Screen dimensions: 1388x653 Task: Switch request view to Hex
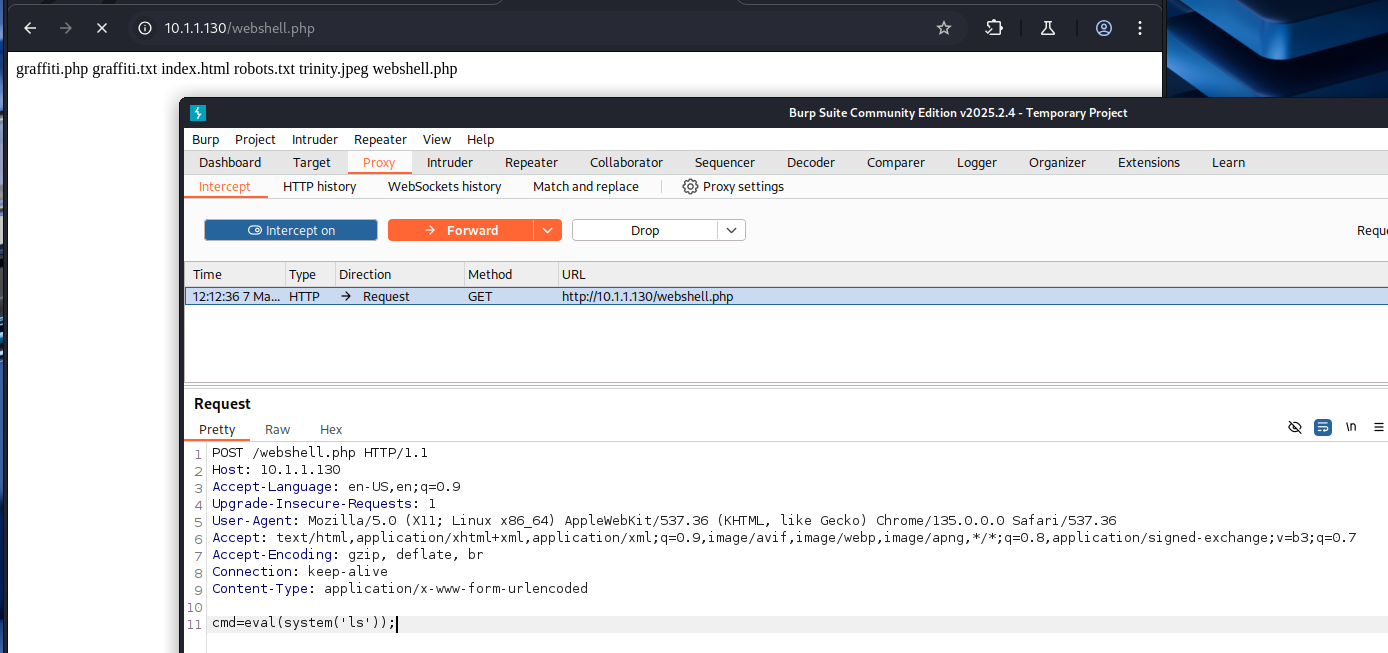click(x=331, y=429)
